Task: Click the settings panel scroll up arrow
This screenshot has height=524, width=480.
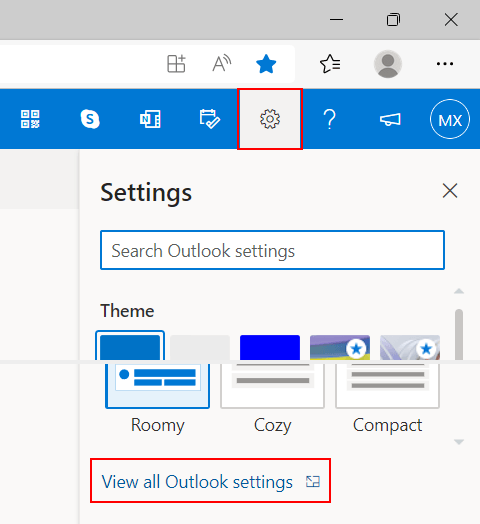Action: (x=459, y=291)
